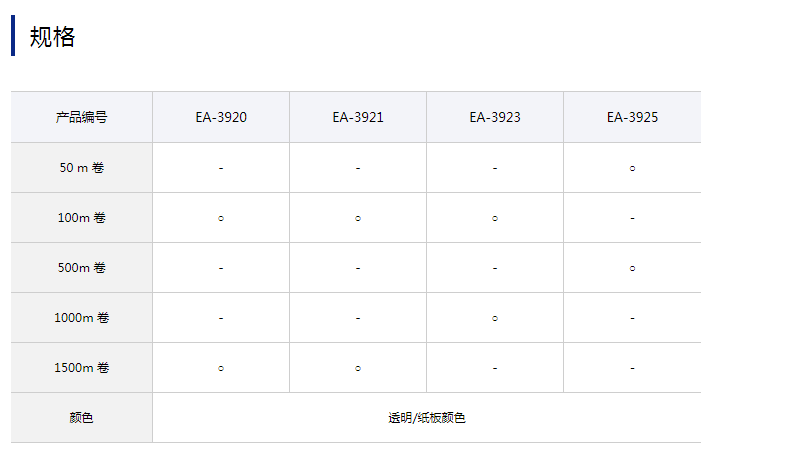Select the 1000m 卷 row label

[82, 318]
